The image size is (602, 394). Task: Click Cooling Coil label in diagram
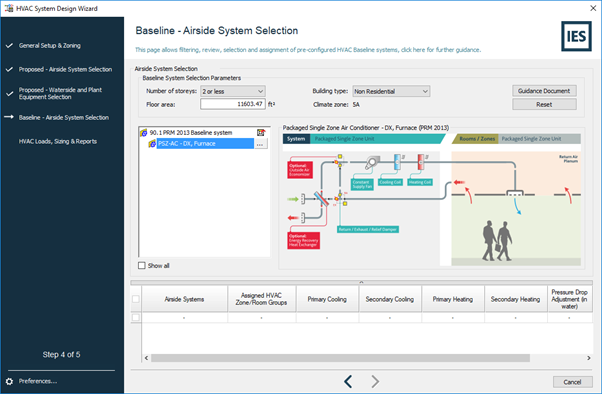pyautogui.click(x=390, y=182)
